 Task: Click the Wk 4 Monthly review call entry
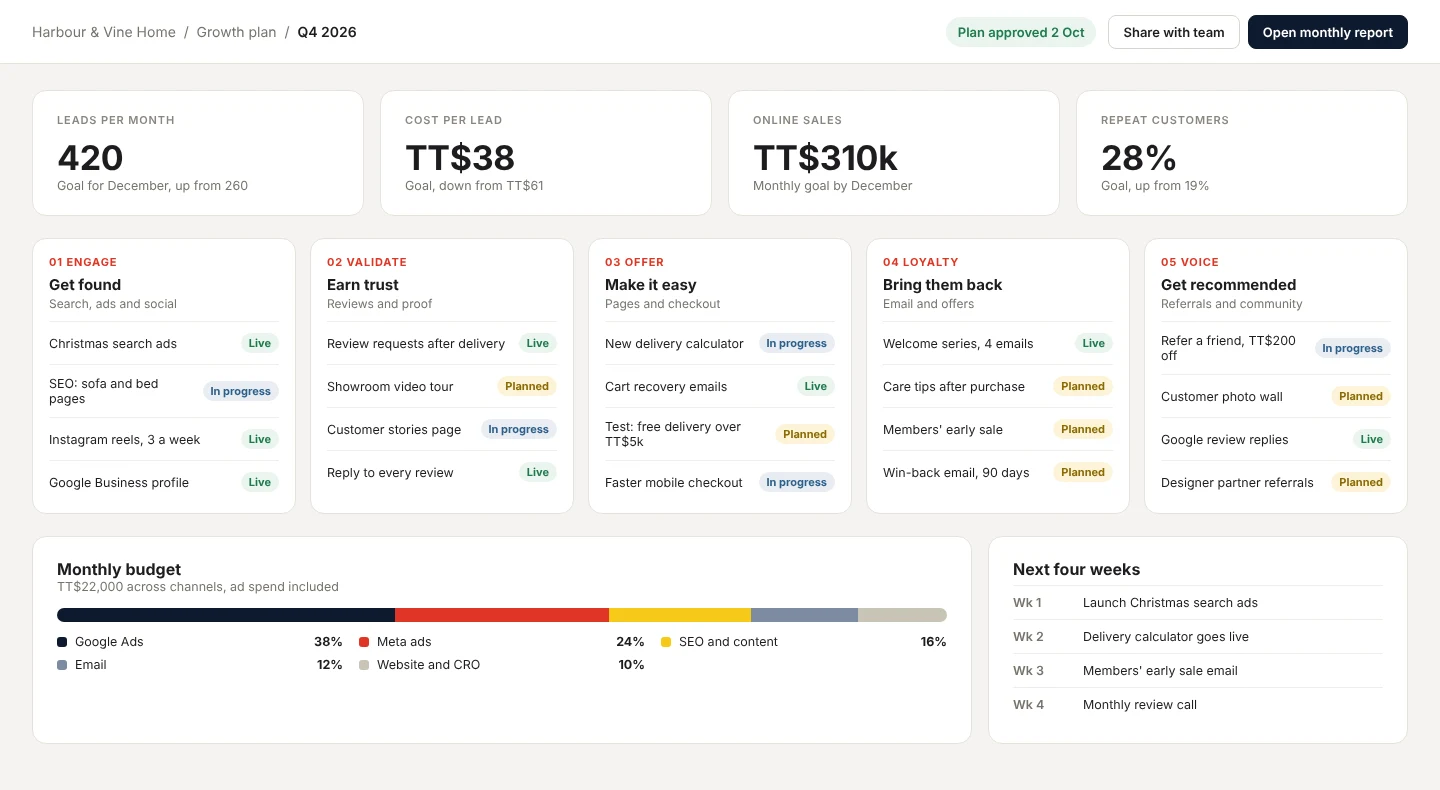click(x=1198, y=705)
